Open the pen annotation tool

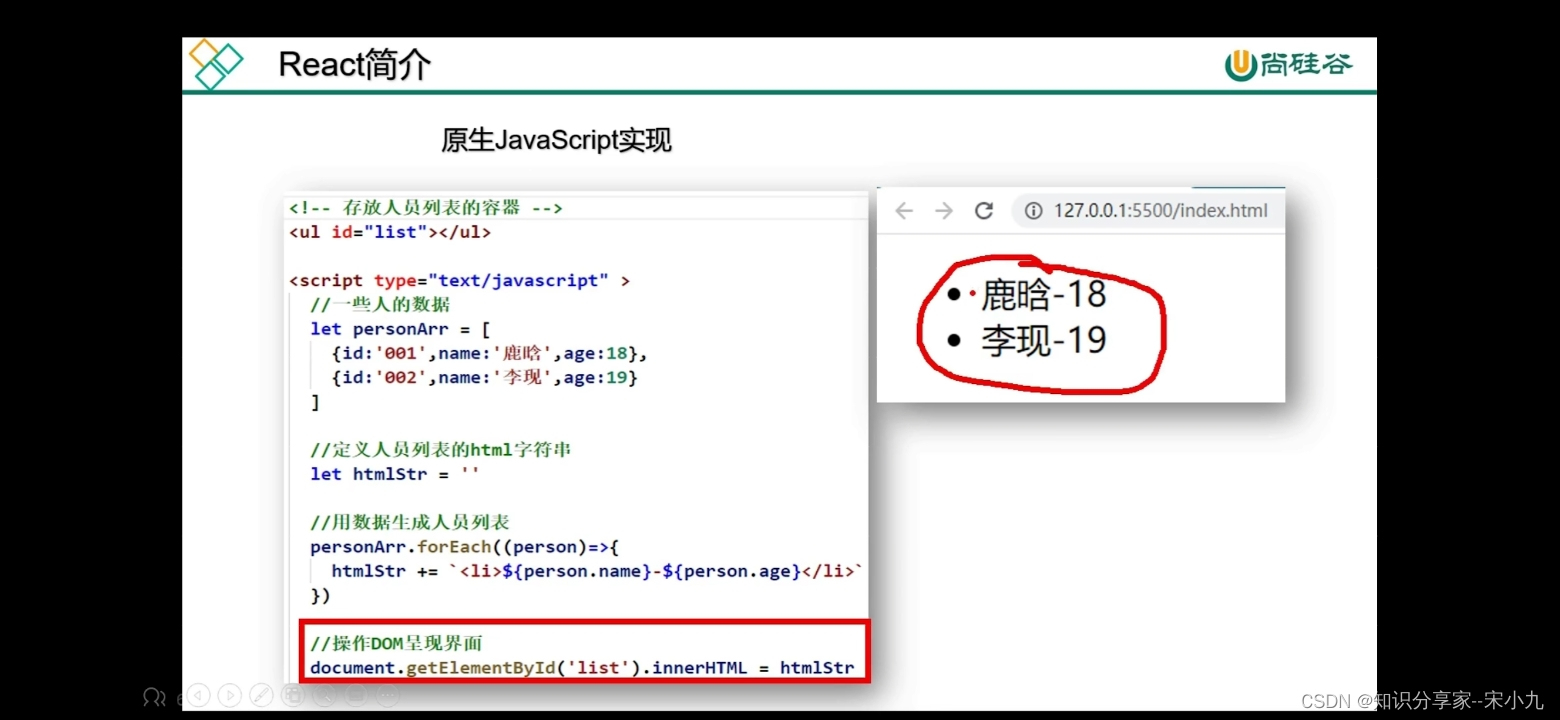click(261, 695)
